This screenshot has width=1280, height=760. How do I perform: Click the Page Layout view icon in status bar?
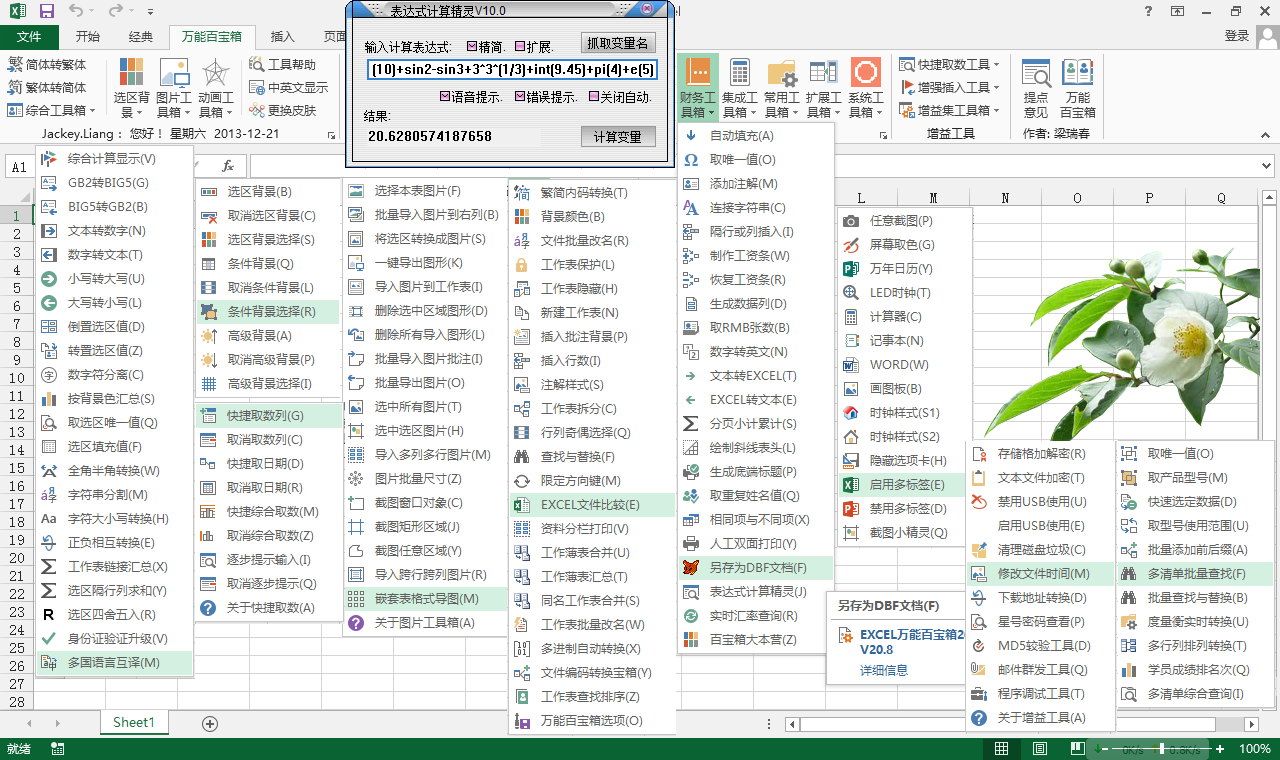(x=1040, y=748)
